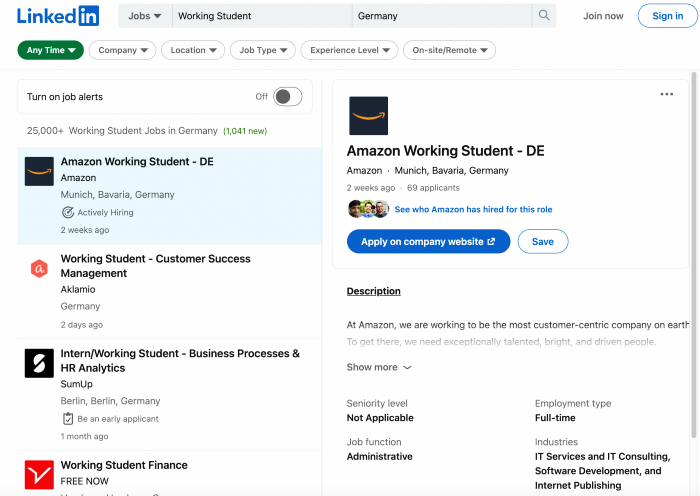The height and width of the screenshot is (496, 700).
Task: Click the '1 month ago' posting date
Action: coord(84,436)
